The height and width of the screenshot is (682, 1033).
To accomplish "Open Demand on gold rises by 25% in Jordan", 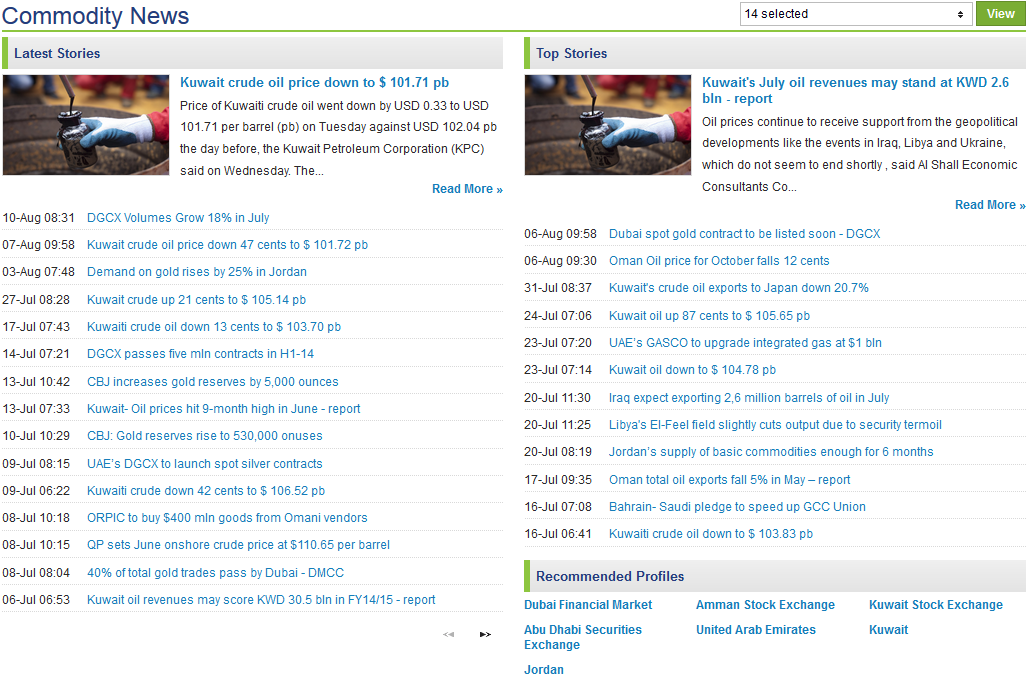I will pos(196,272).
